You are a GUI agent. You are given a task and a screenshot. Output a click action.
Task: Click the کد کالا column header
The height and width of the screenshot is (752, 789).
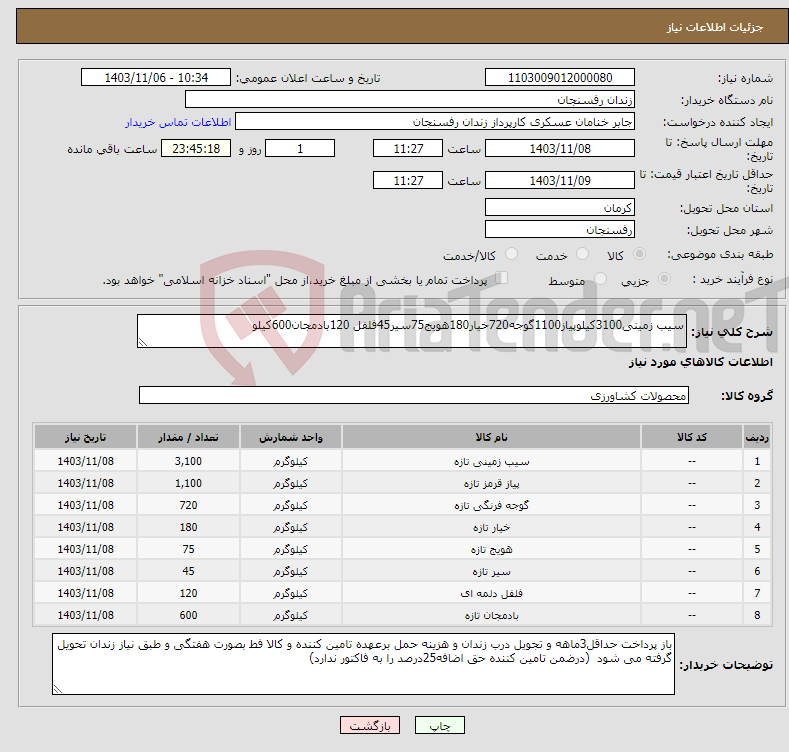[691, 437]
